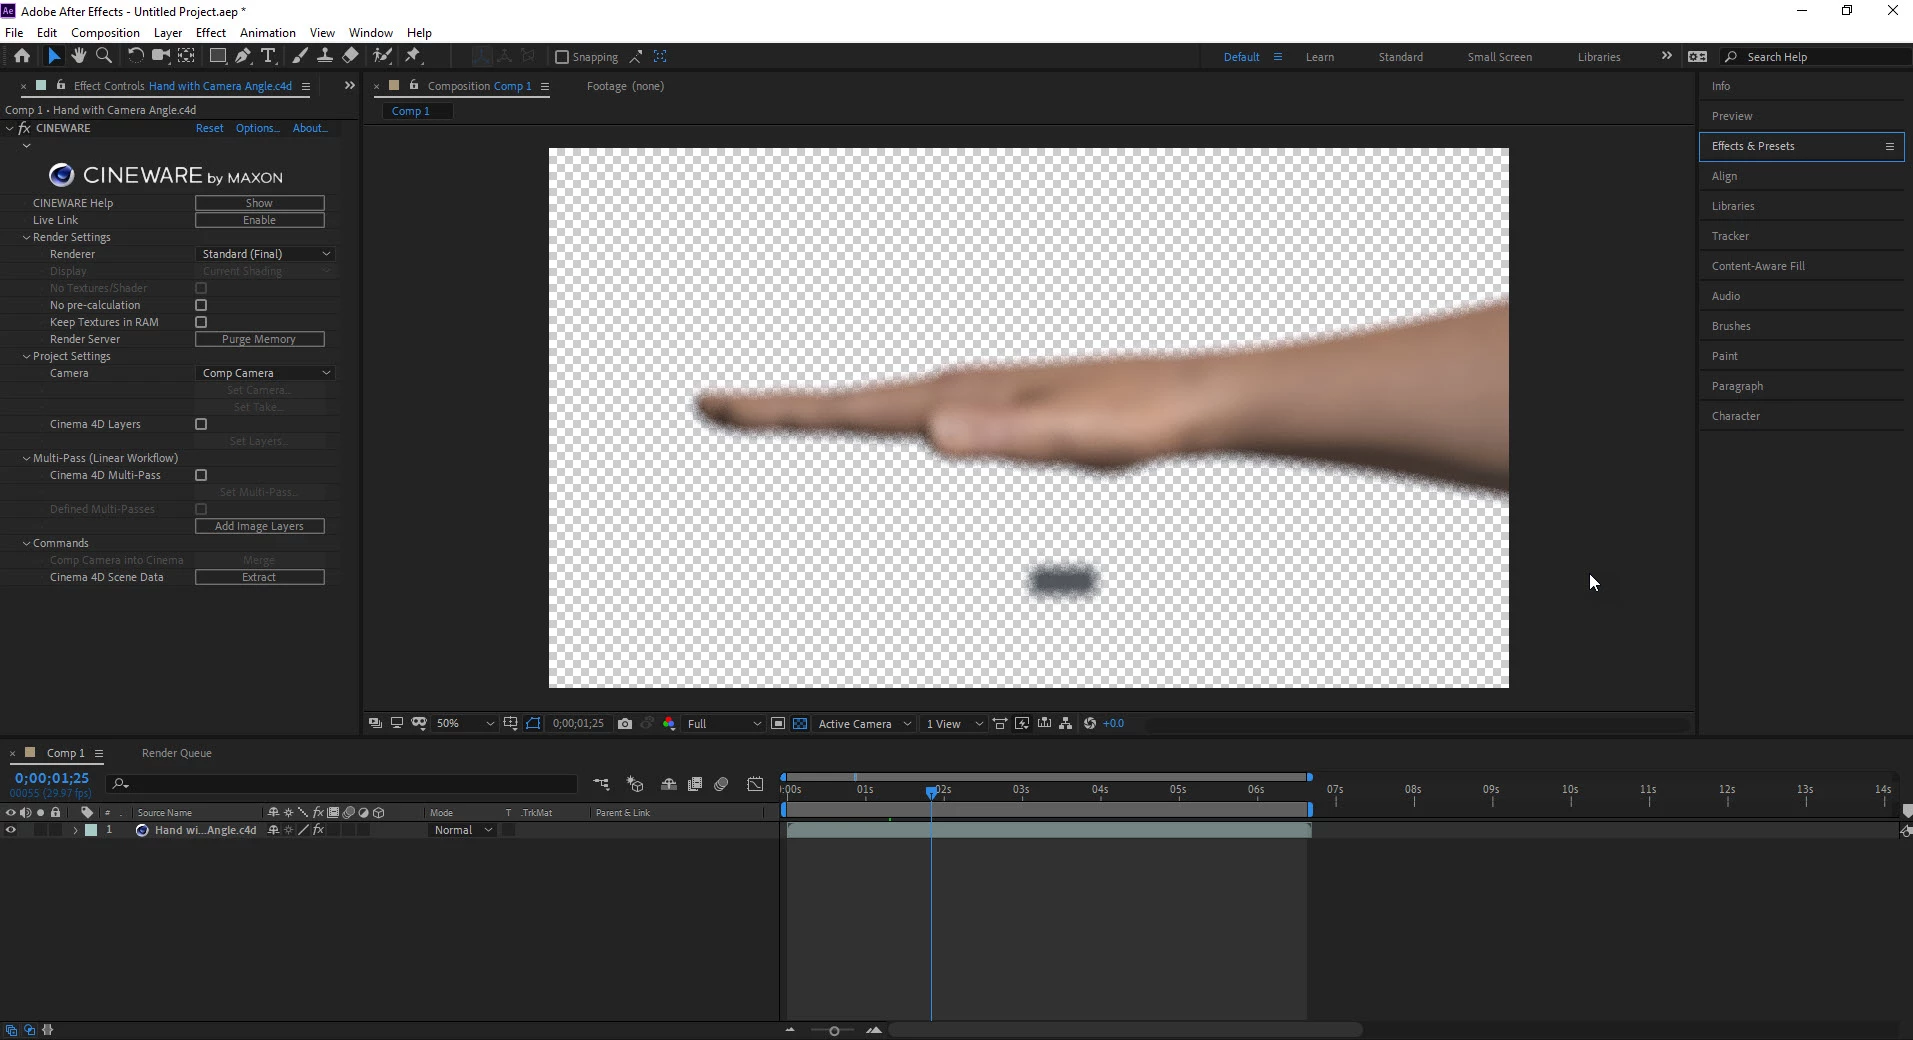Screen dimensions: 1913x1040
Task: Collapse the Render Settings section
Action: (27, 237)
